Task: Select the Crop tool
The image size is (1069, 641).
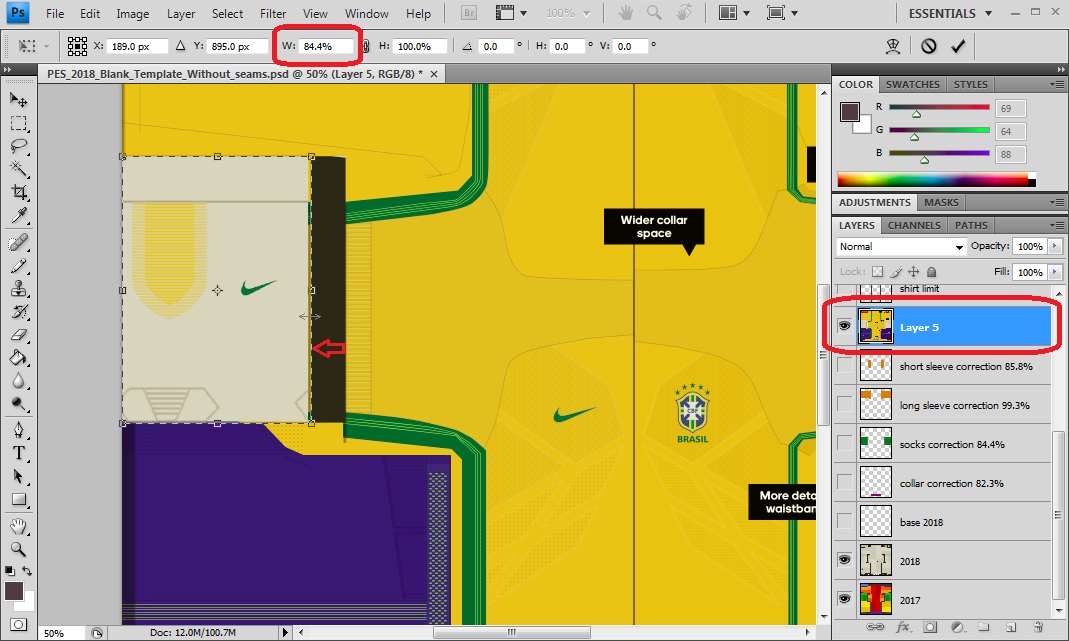Action: coord(18,192)
